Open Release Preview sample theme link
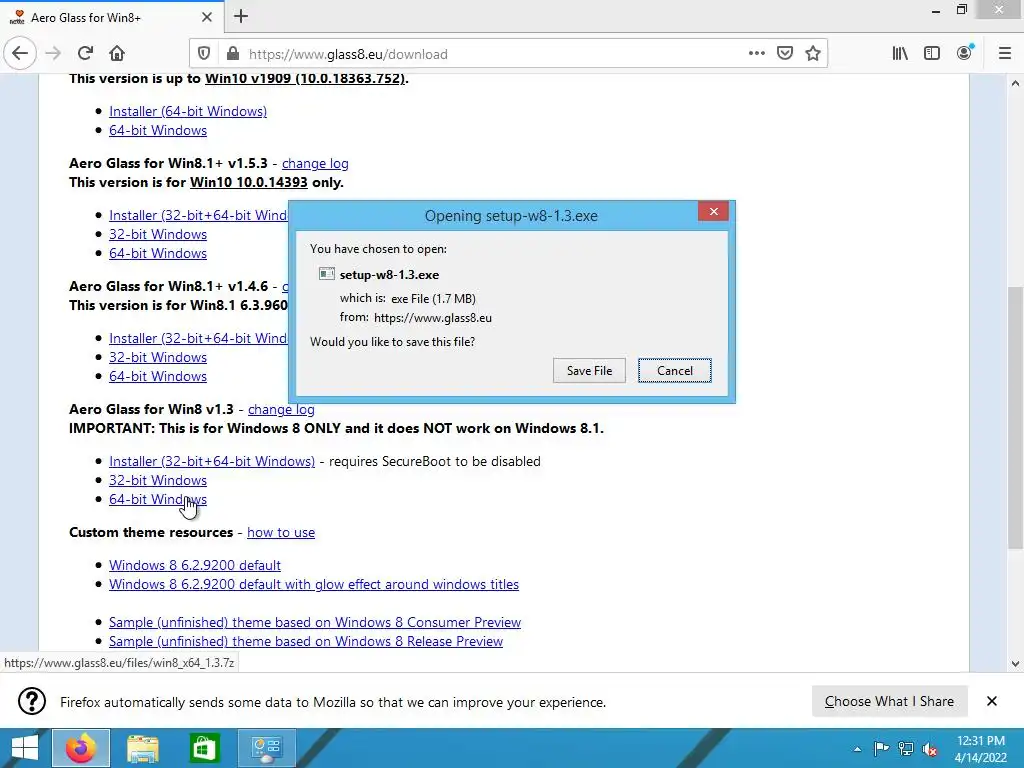Image resolution: width=1024 pixels, height=768 pixels. point(306,641)
